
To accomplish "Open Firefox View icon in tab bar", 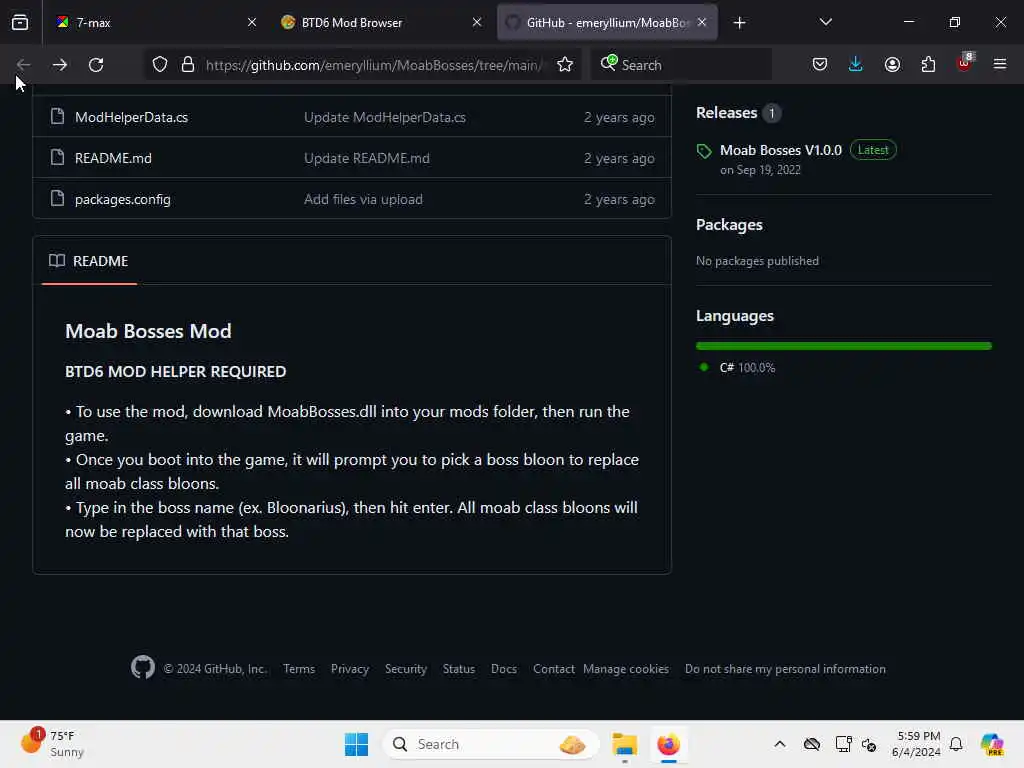I will (x=20, y=22).
